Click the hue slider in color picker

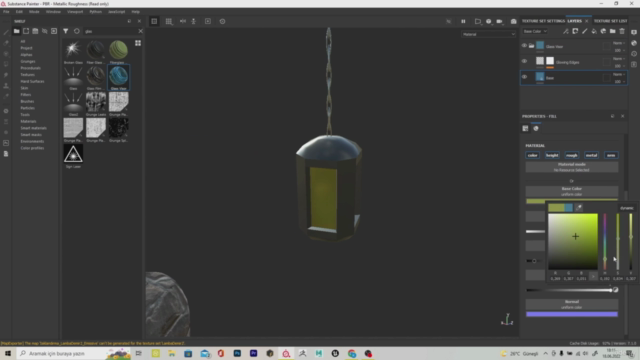[x=605, y=241]
